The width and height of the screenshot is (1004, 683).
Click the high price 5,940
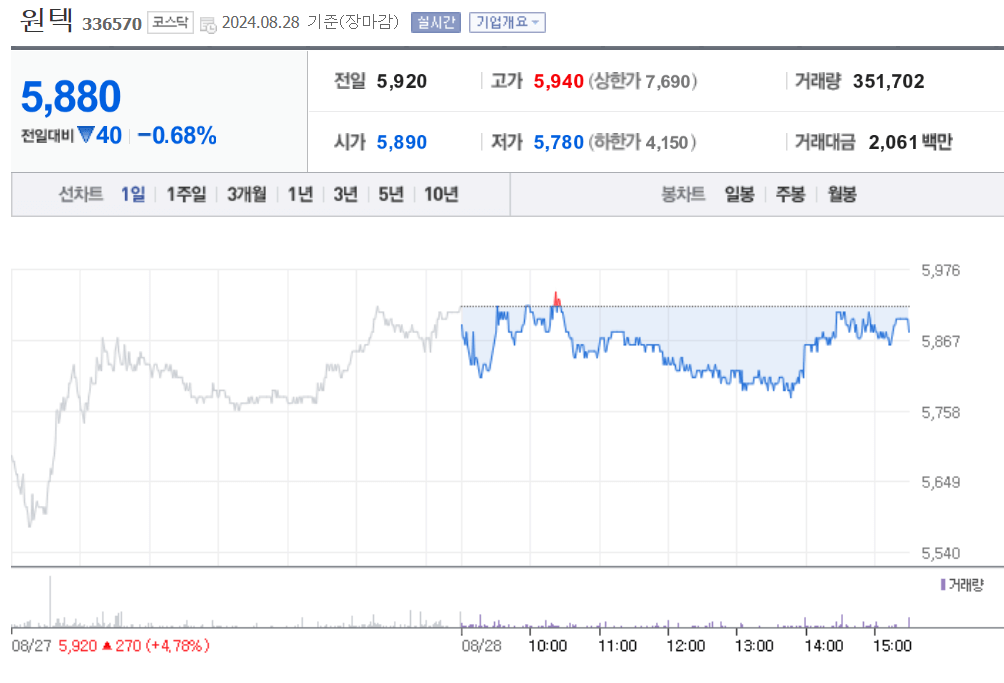pos(558,81)
